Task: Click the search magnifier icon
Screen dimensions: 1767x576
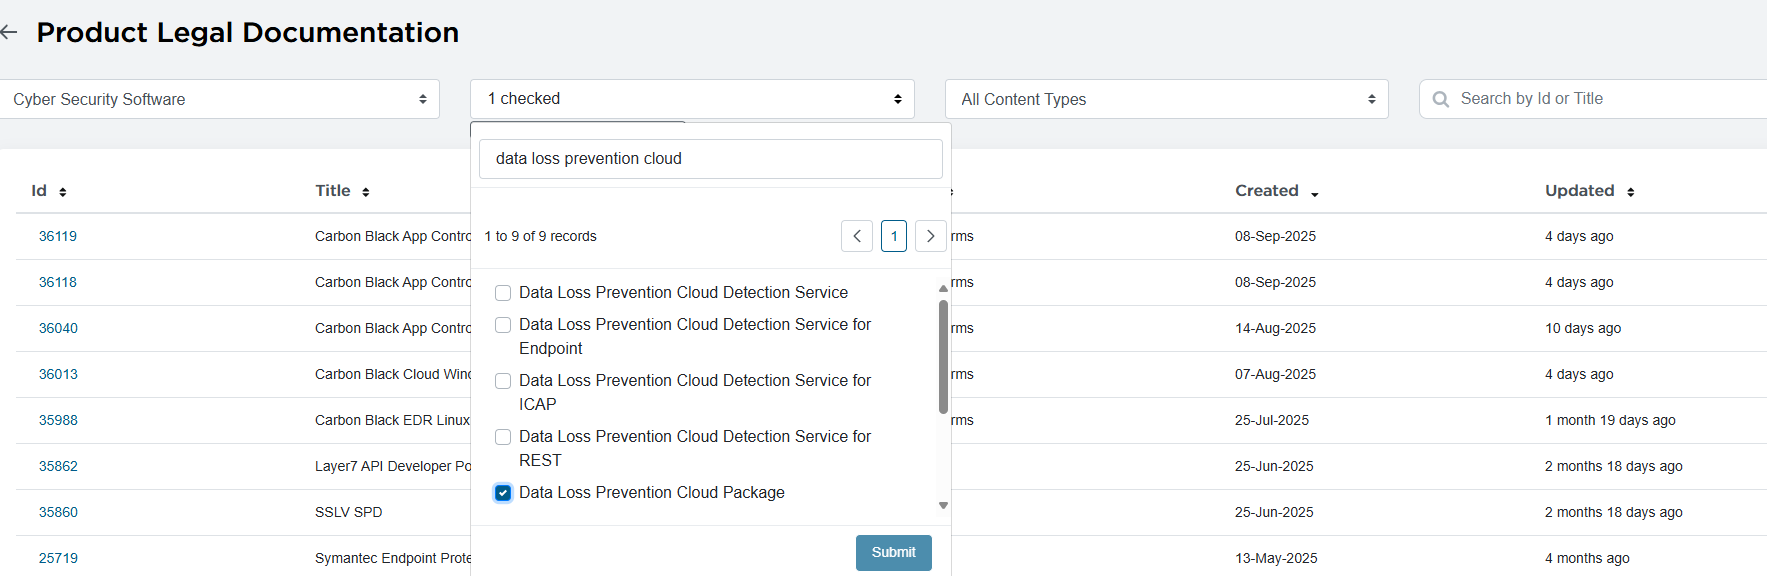Action: [1440, 99]
